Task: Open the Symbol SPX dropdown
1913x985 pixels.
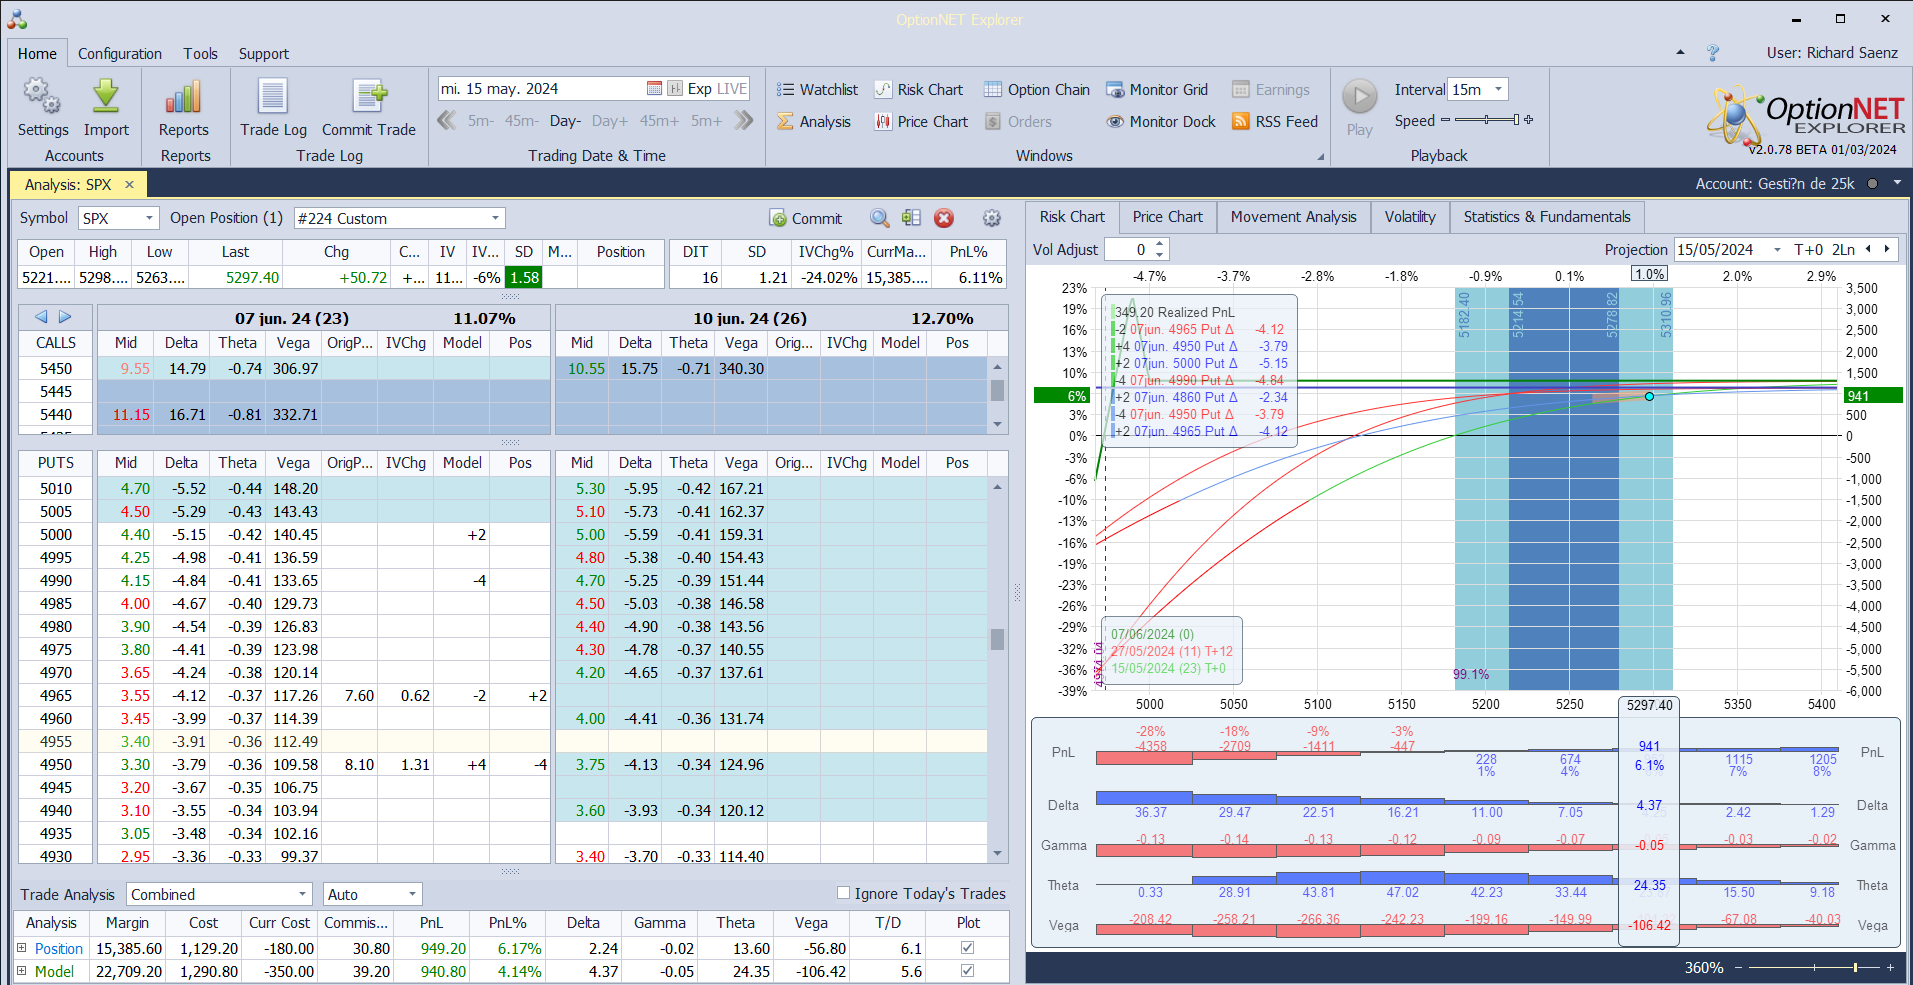Action: (x=149, y=219)
